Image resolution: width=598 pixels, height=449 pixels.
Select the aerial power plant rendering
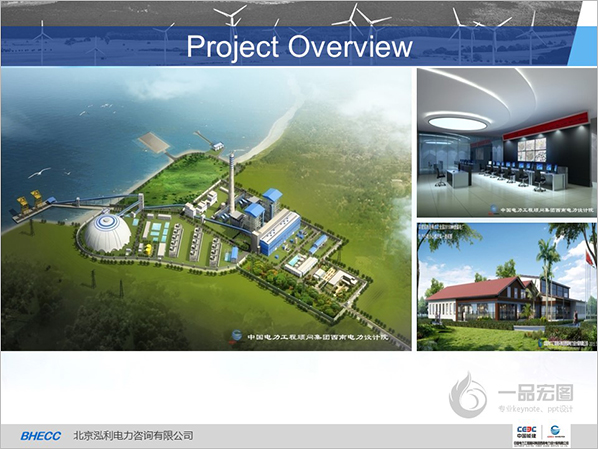206,209
